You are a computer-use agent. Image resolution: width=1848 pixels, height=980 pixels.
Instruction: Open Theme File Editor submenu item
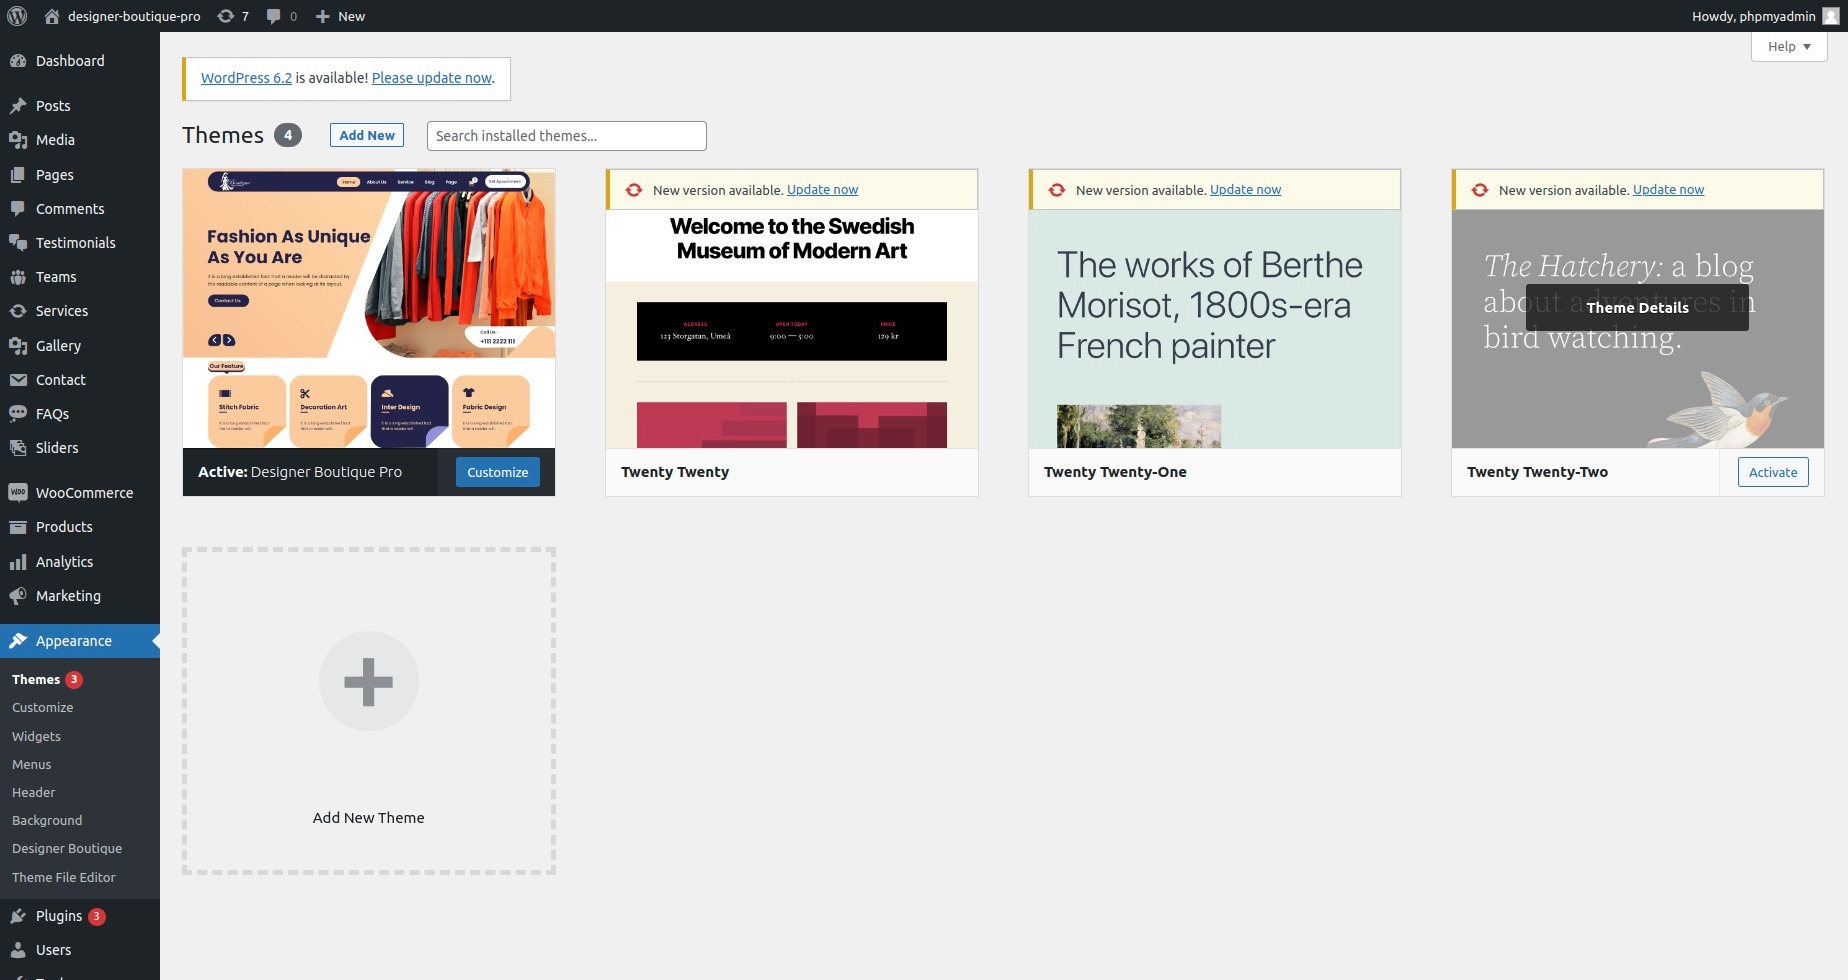coord(64,877)
